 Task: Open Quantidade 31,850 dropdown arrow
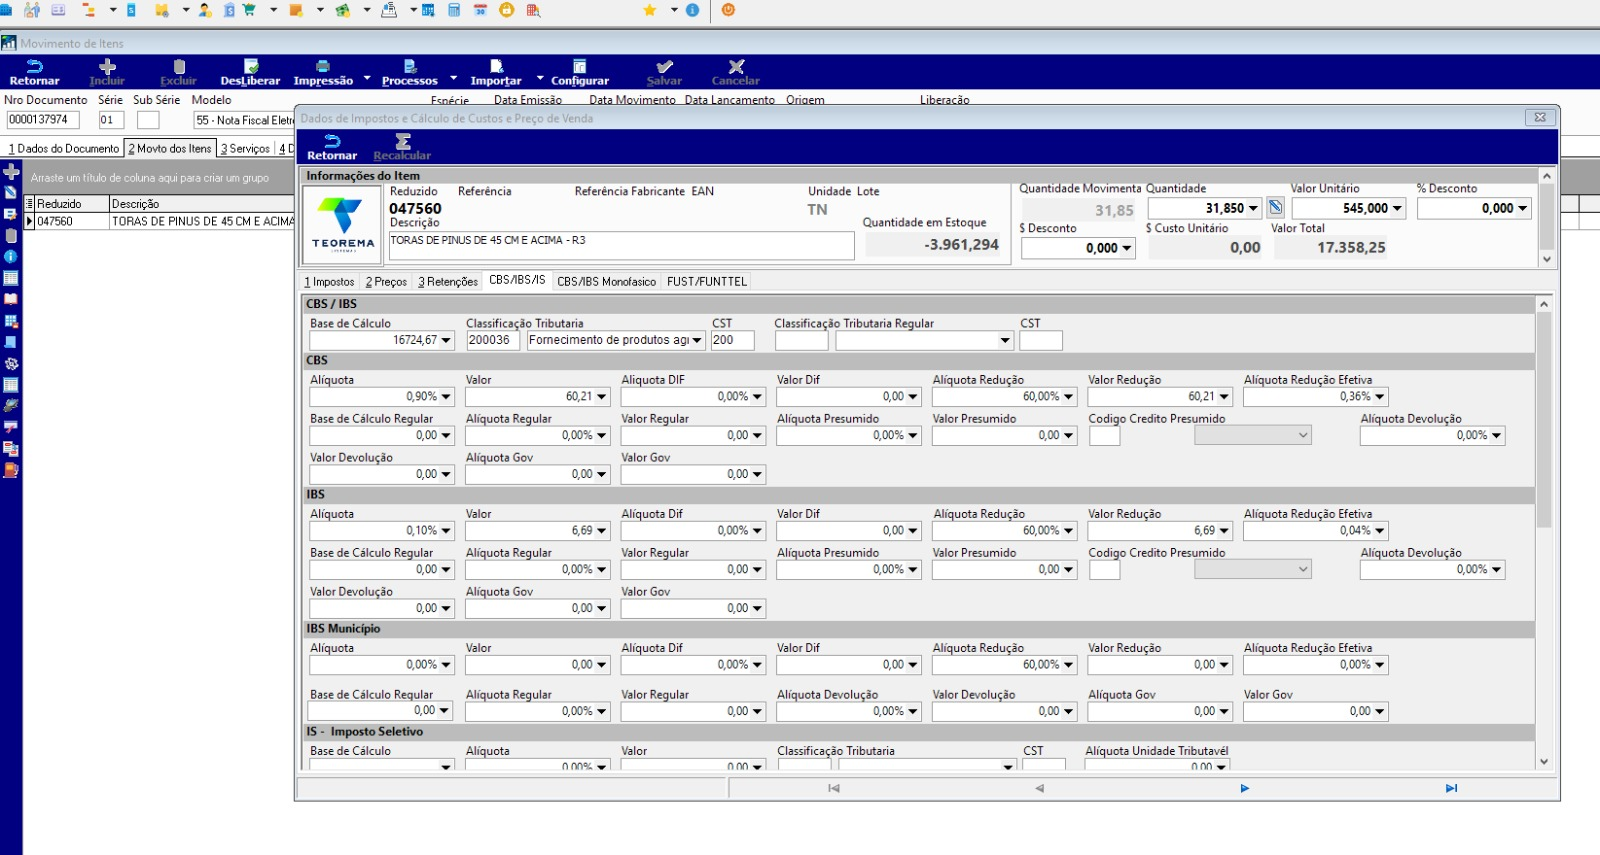1253,209
